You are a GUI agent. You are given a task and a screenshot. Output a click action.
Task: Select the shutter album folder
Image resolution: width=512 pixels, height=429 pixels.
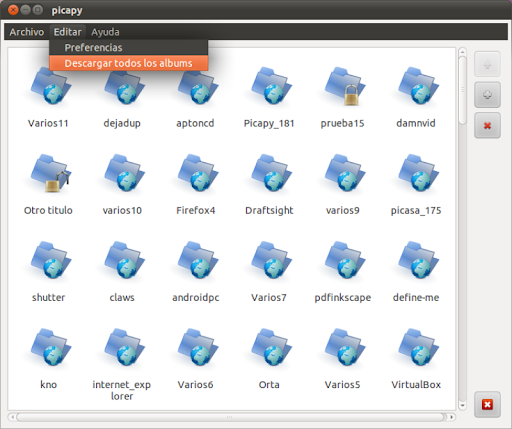pyautogui.click(x=50, y=261)
